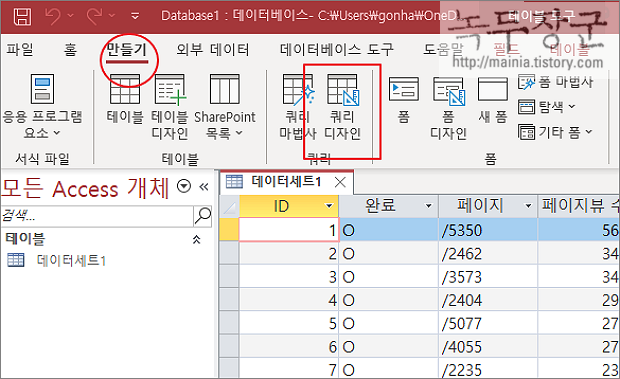The width and height of the screenshot is (620, 379).
Task: Launch the 폼 마법사
Action: (x=556, y=82)
